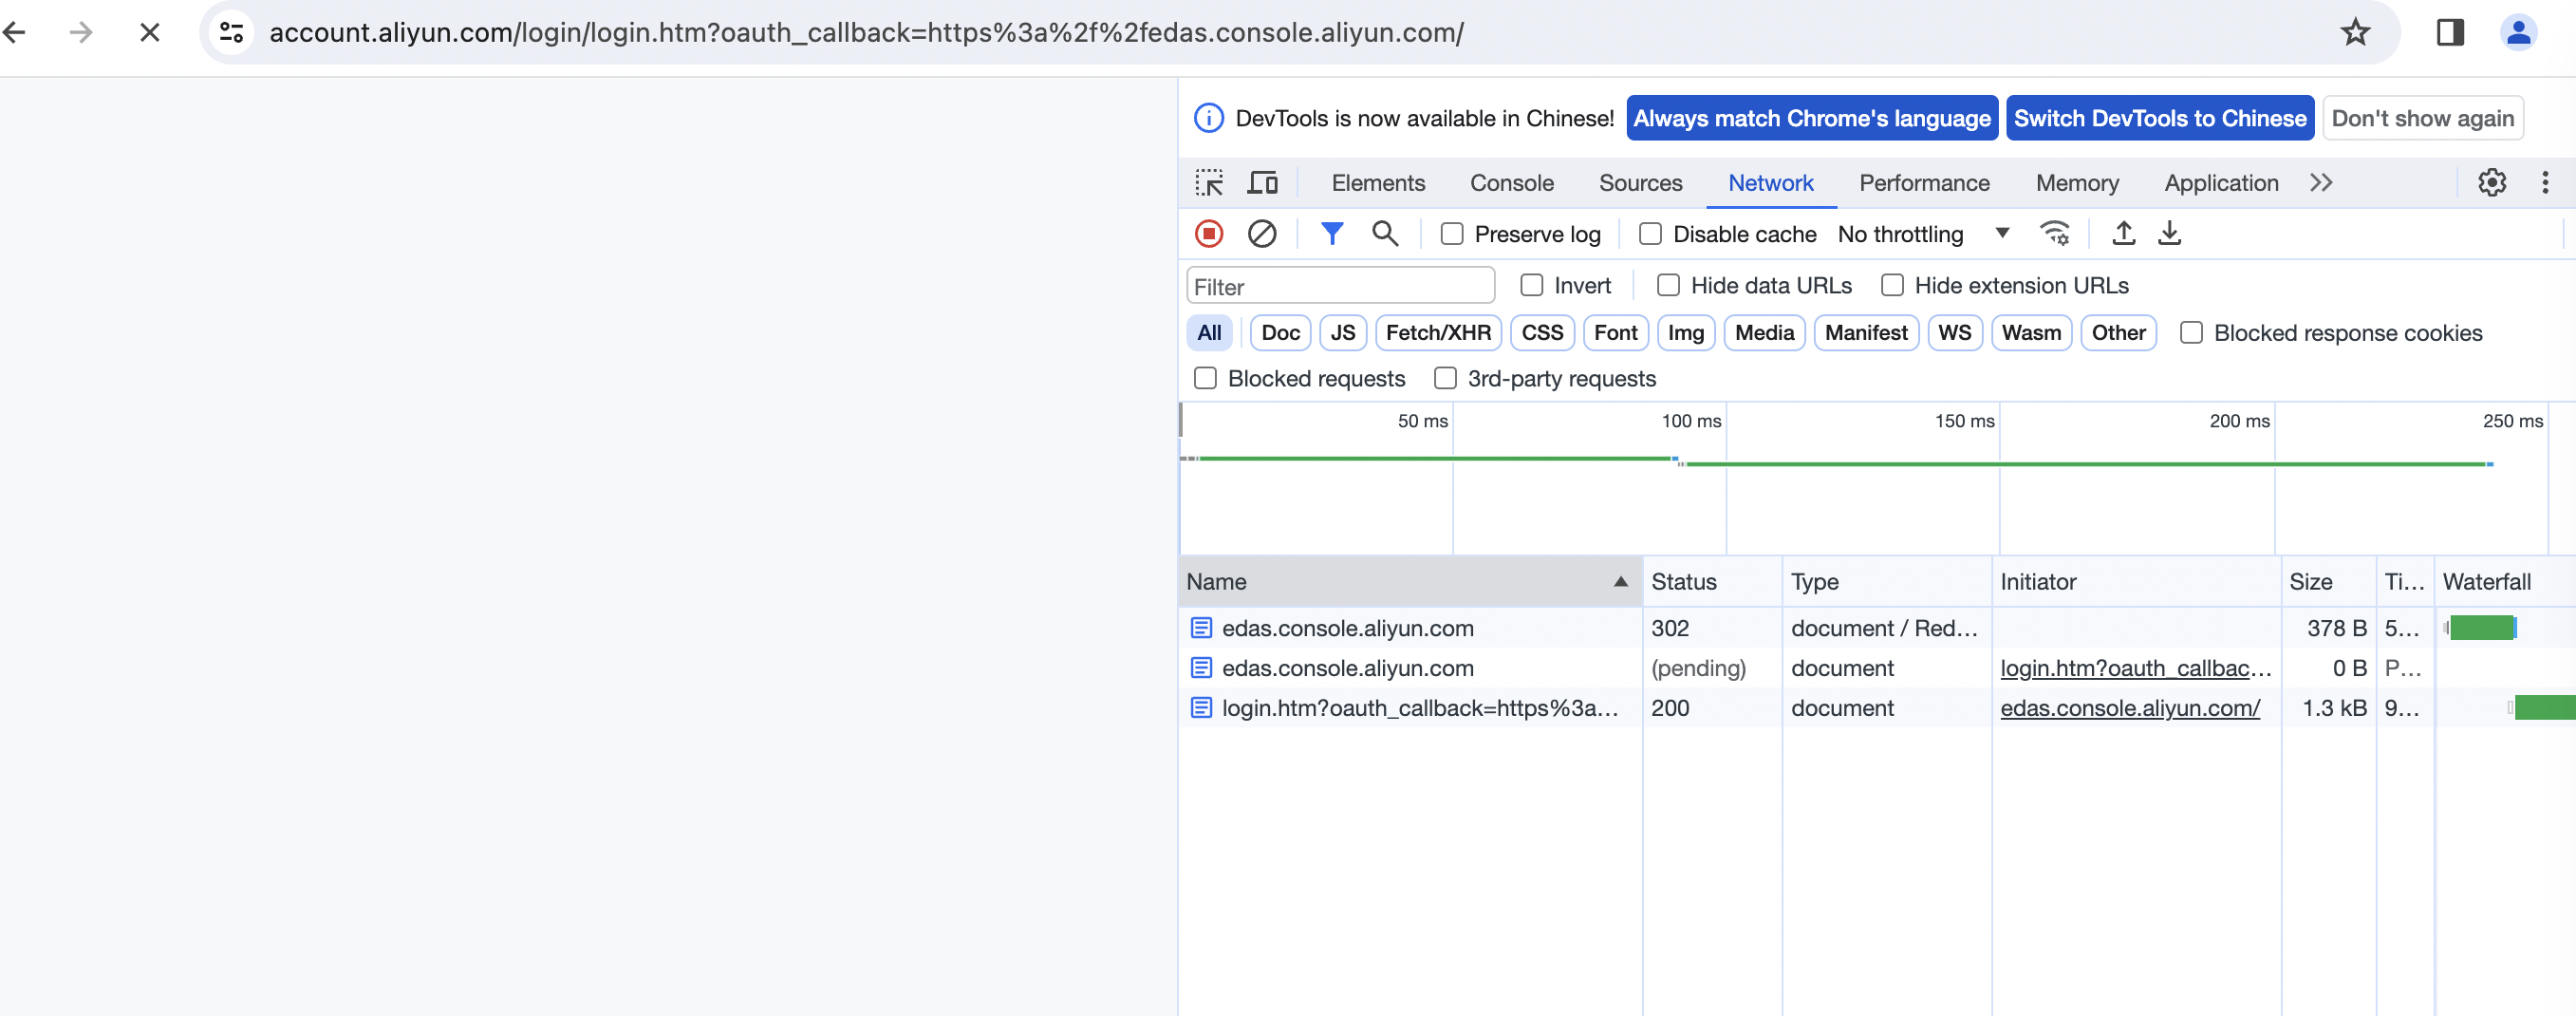Image resolution: width=2576 pixels, height=1016 pixels.
Task: Filter requests by Doc type
Action: (1280, 333)
